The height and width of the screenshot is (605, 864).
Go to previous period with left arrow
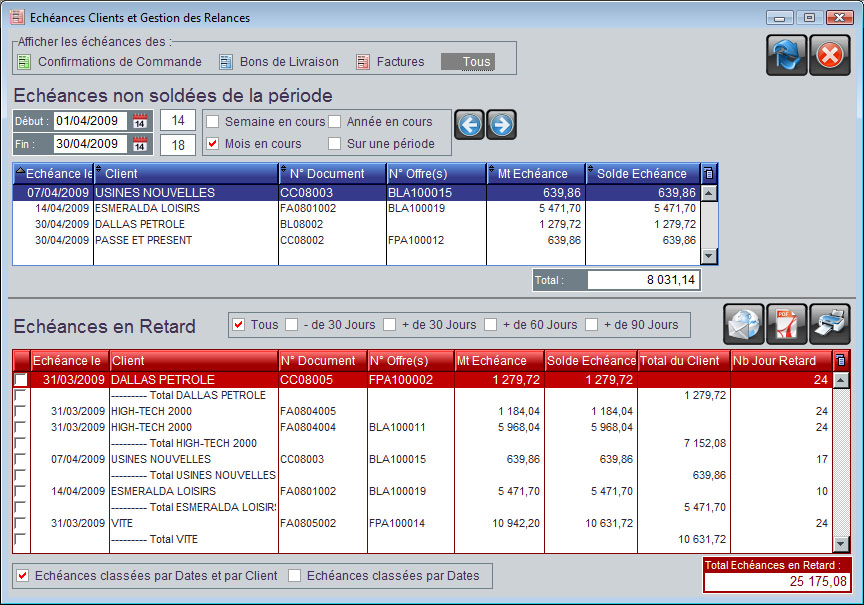tap(470, 124)
